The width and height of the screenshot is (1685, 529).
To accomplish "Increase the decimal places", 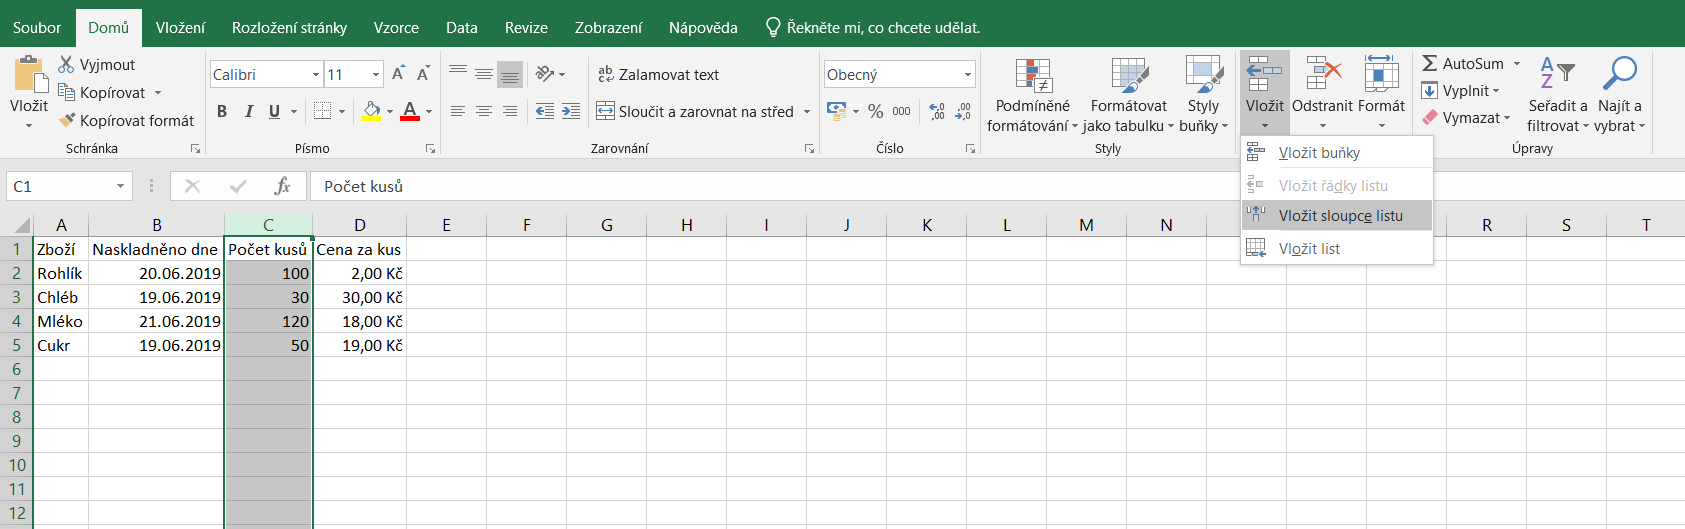I will click(937, 111).
